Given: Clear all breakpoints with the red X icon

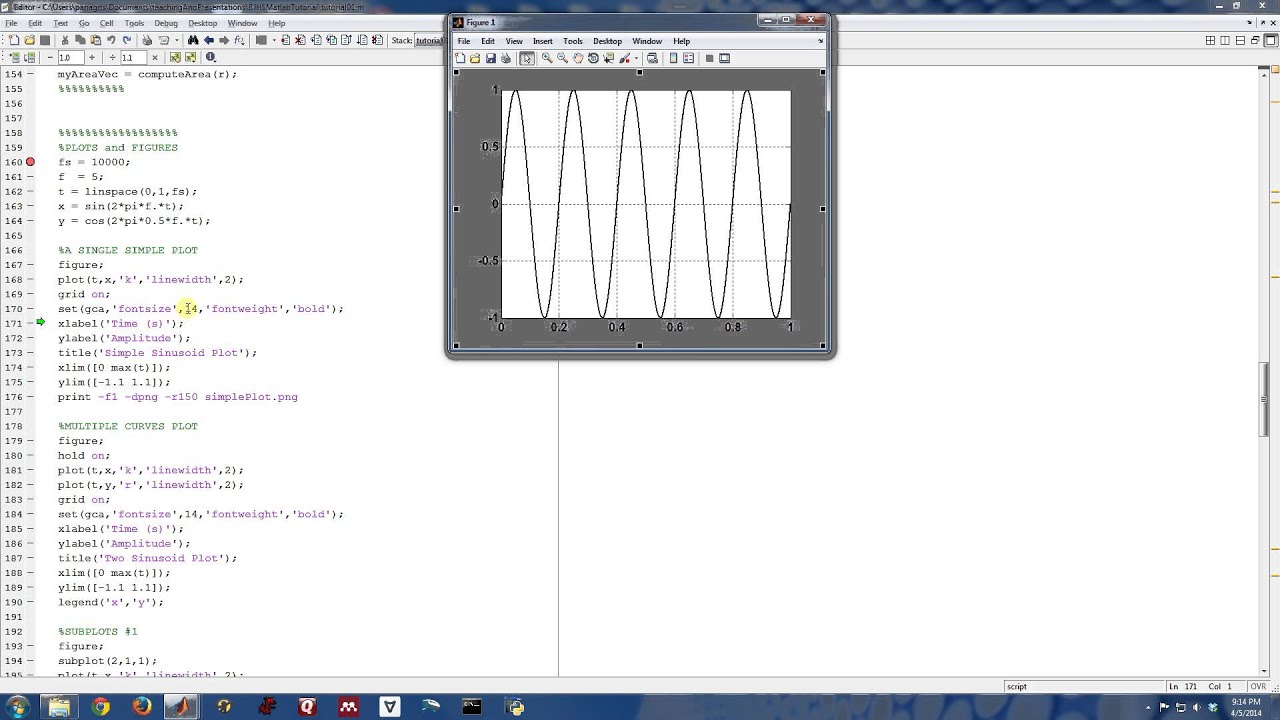Looking at the screenshot, I should point(300,40).
